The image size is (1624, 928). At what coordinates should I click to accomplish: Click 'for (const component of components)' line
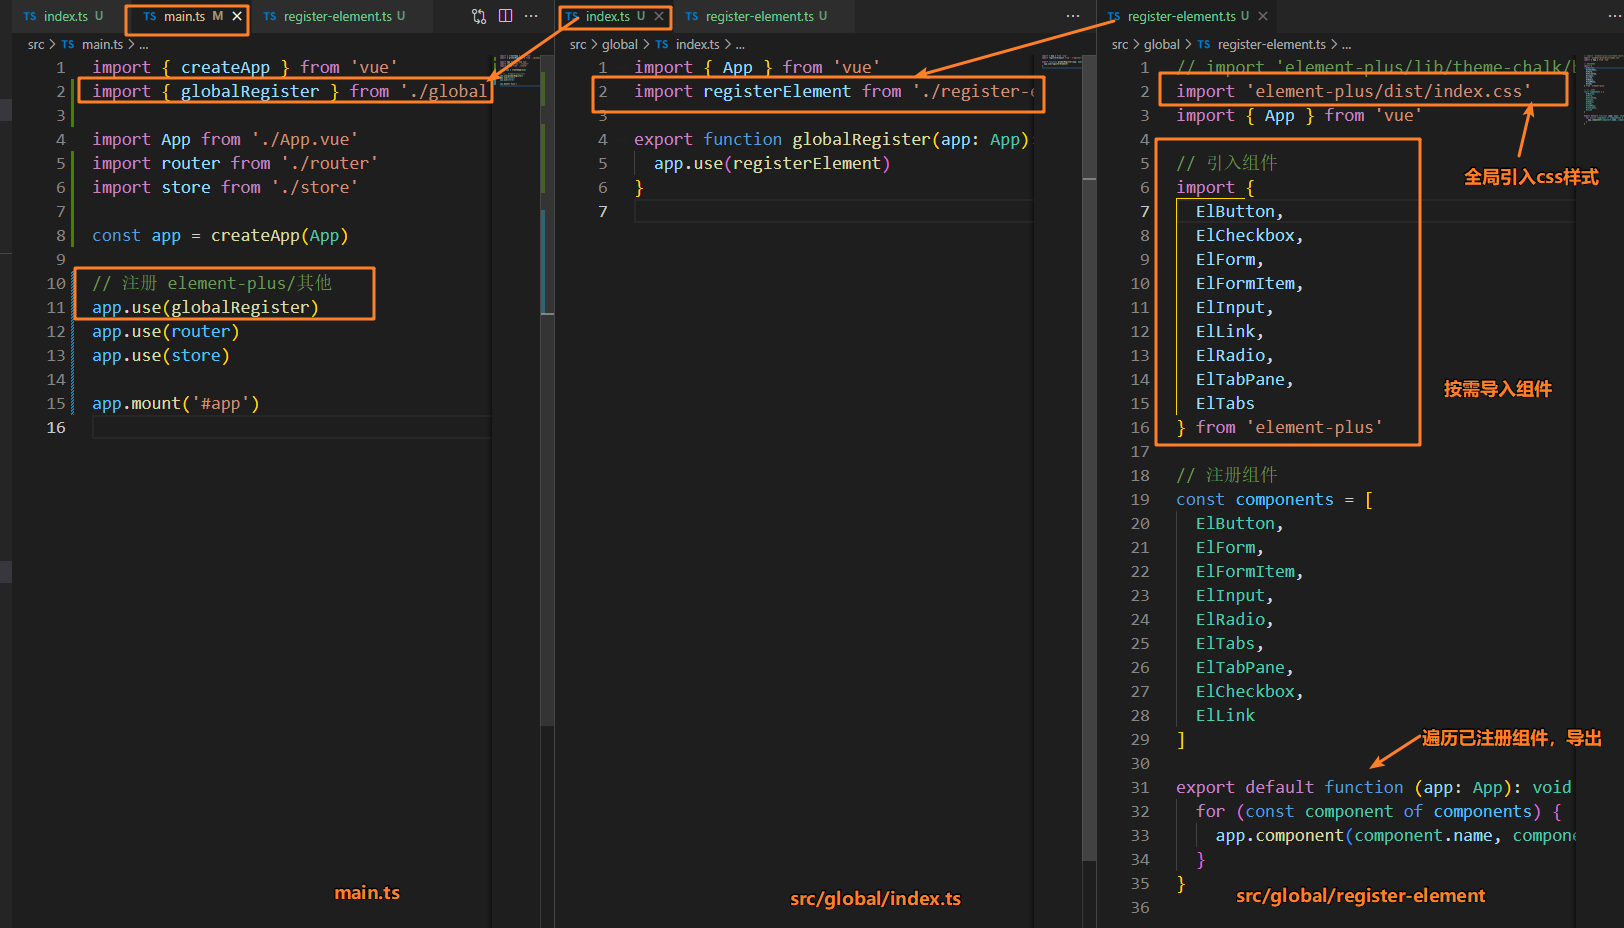pyautogui.click(x=1378, y=811)
